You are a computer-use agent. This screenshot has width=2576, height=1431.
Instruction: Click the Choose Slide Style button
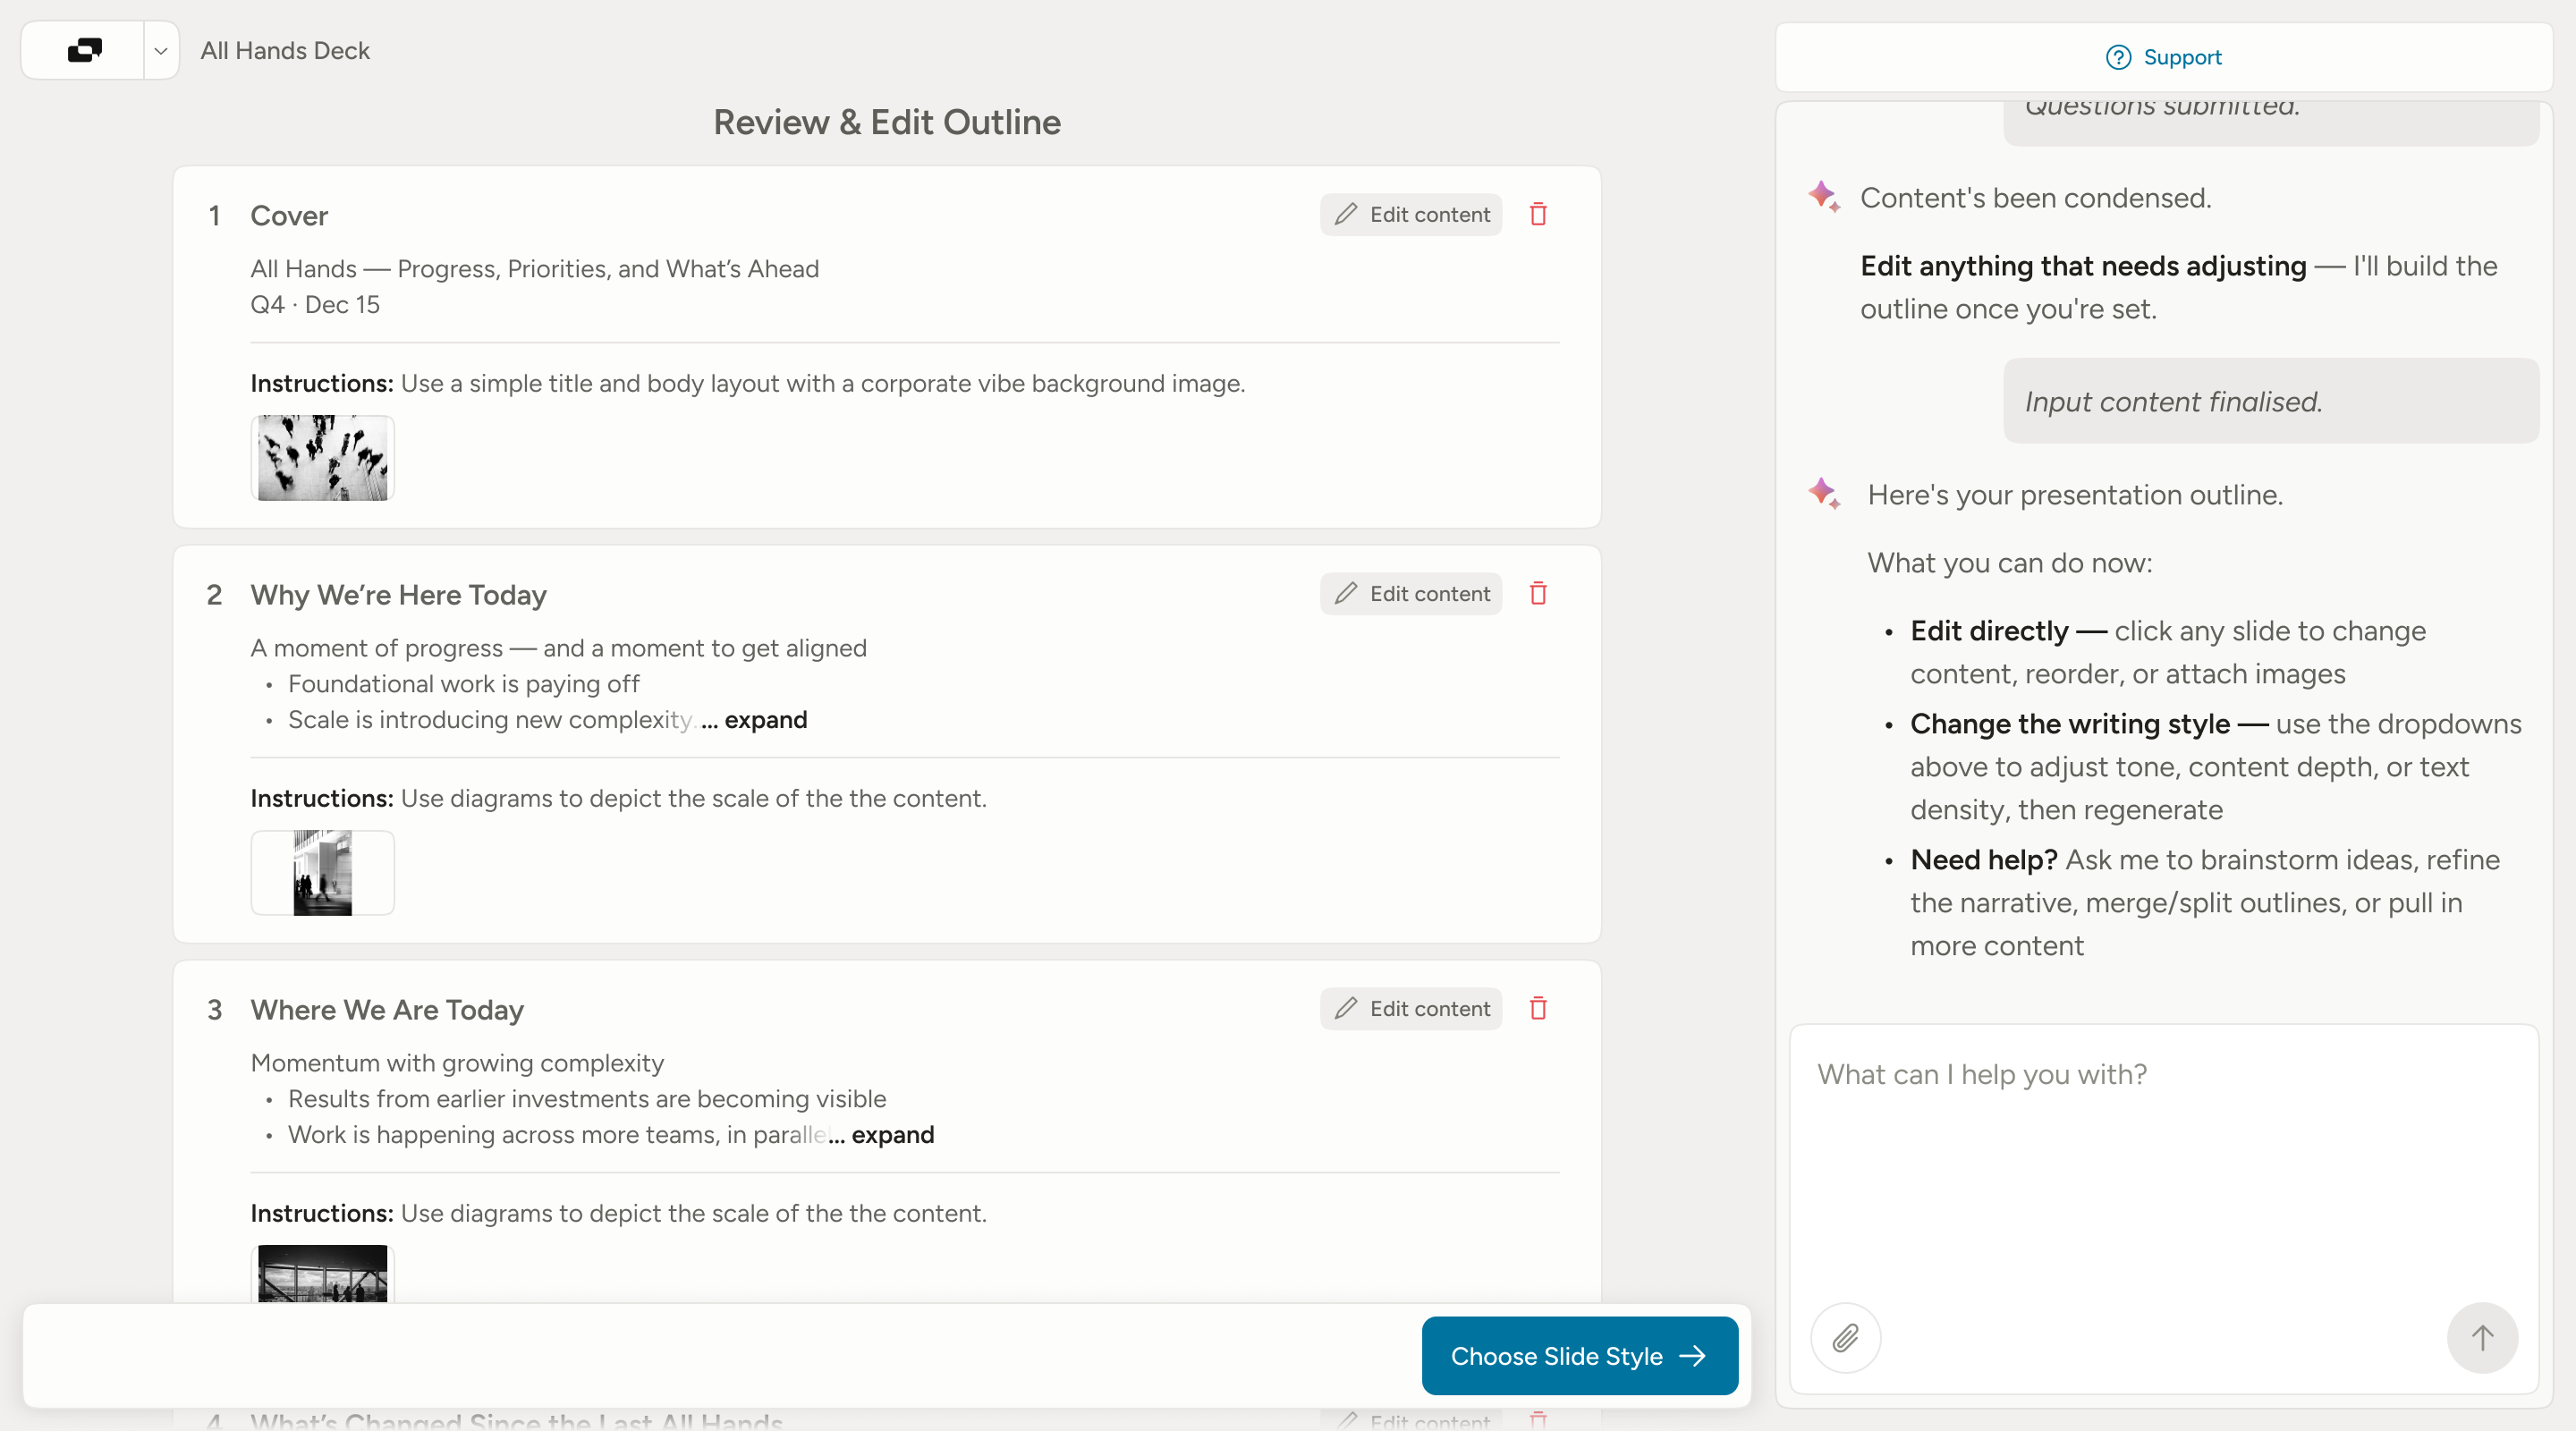coord(1579,1355)
